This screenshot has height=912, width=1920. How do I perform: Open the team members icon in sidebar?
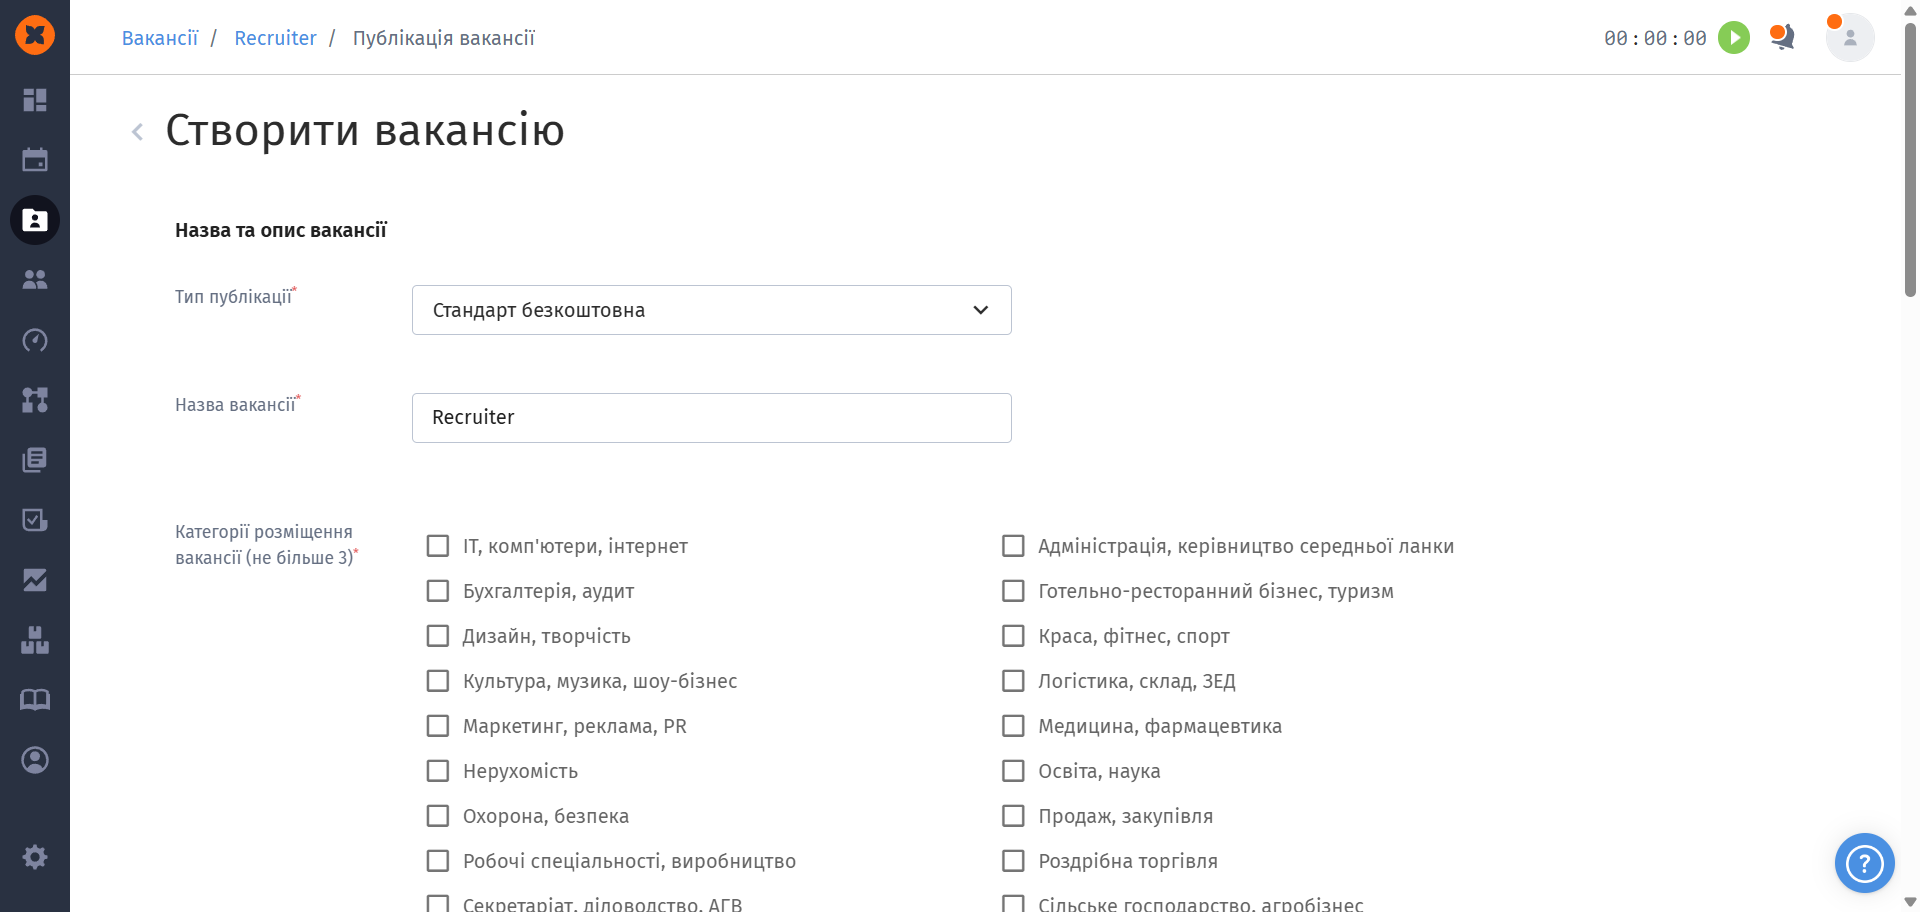[35, 280]
